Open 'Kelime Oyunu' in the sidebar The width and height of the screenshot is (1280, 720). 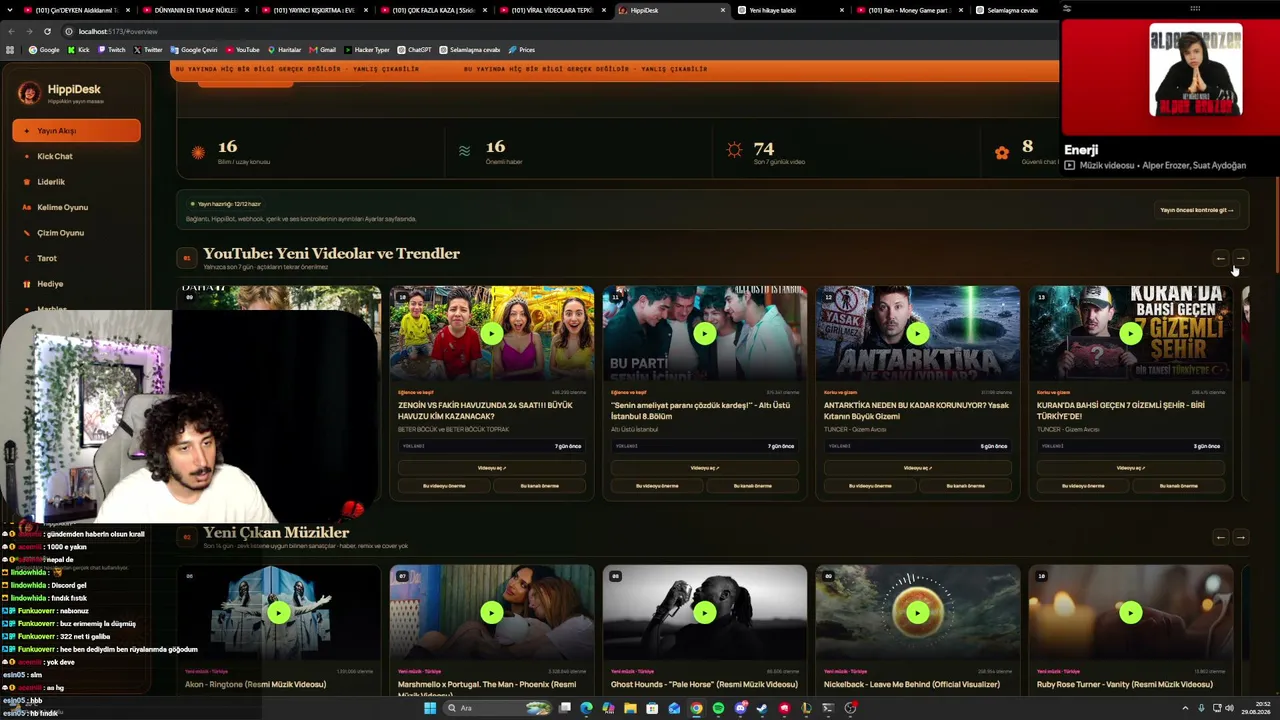[76, 207]
